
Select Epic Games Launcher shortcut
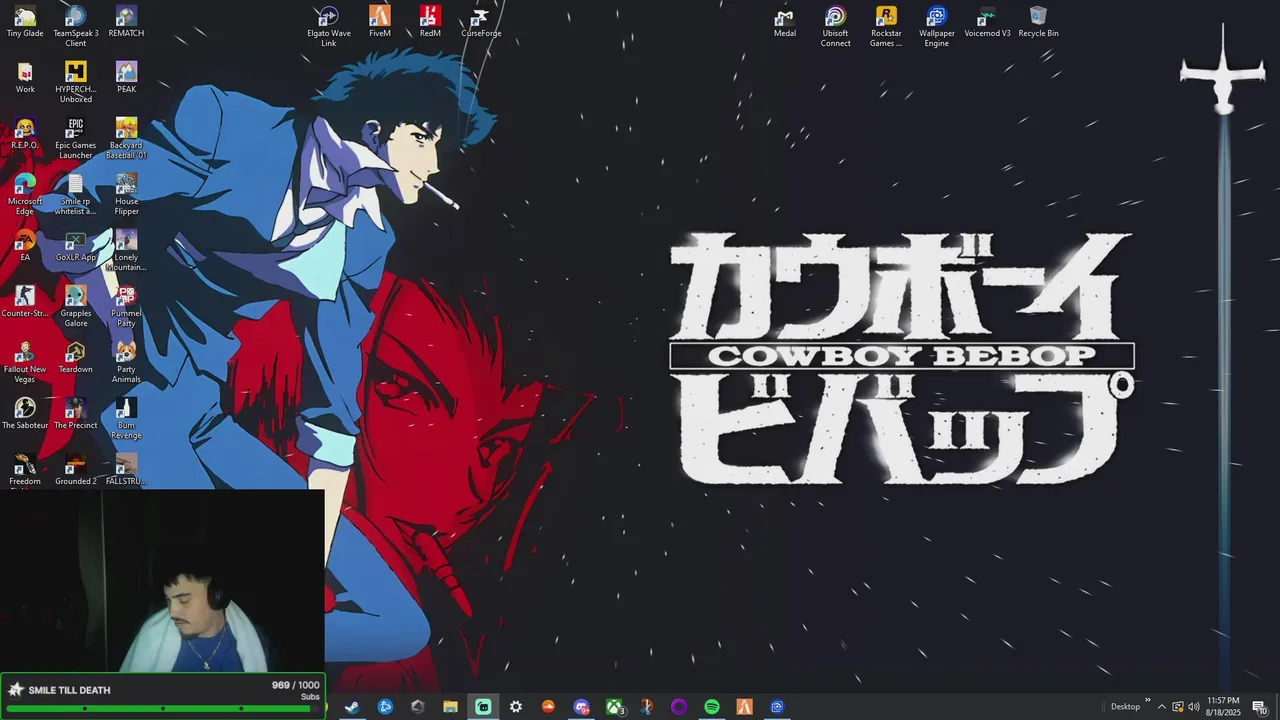pyautogui.click(x=76, y=138)
